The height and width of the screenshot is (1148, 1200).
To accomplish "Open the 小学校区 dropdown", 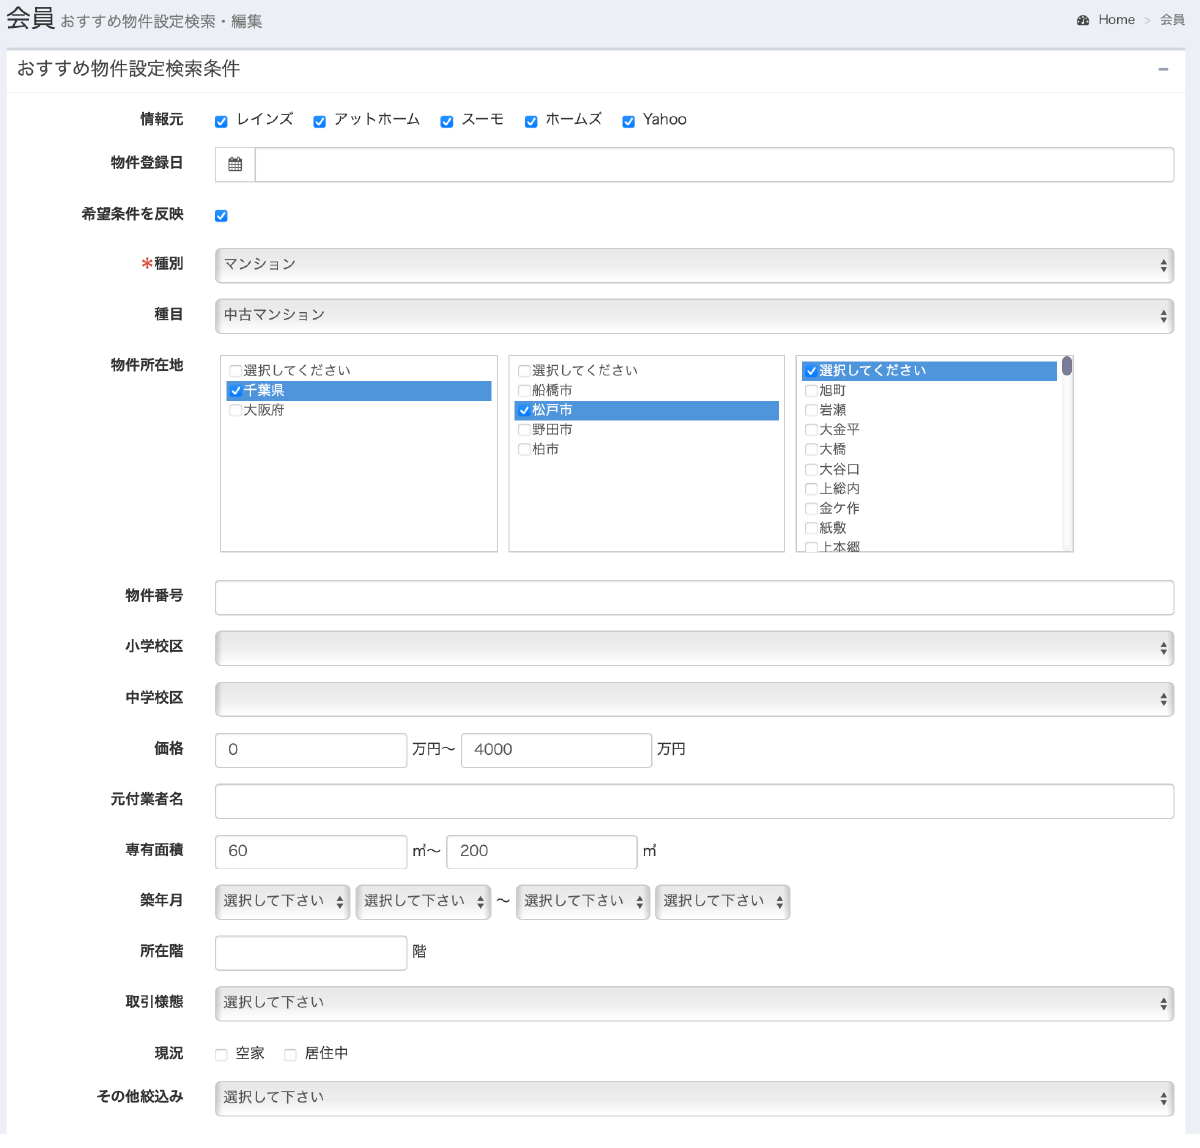I will pos(694,648).
